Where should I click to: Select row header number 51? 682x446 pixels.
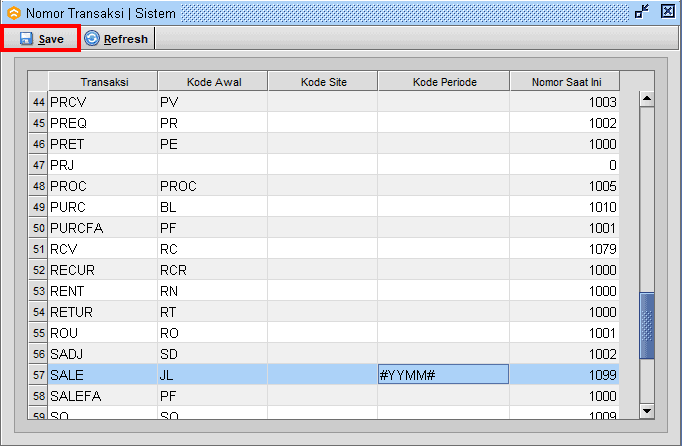(38, 249)
